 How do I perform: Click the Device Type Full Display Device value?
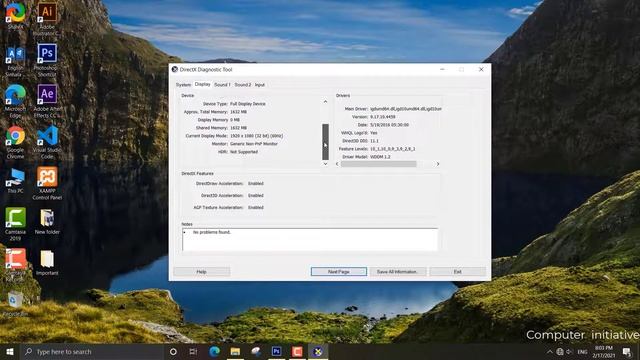(x=248, y=104)
